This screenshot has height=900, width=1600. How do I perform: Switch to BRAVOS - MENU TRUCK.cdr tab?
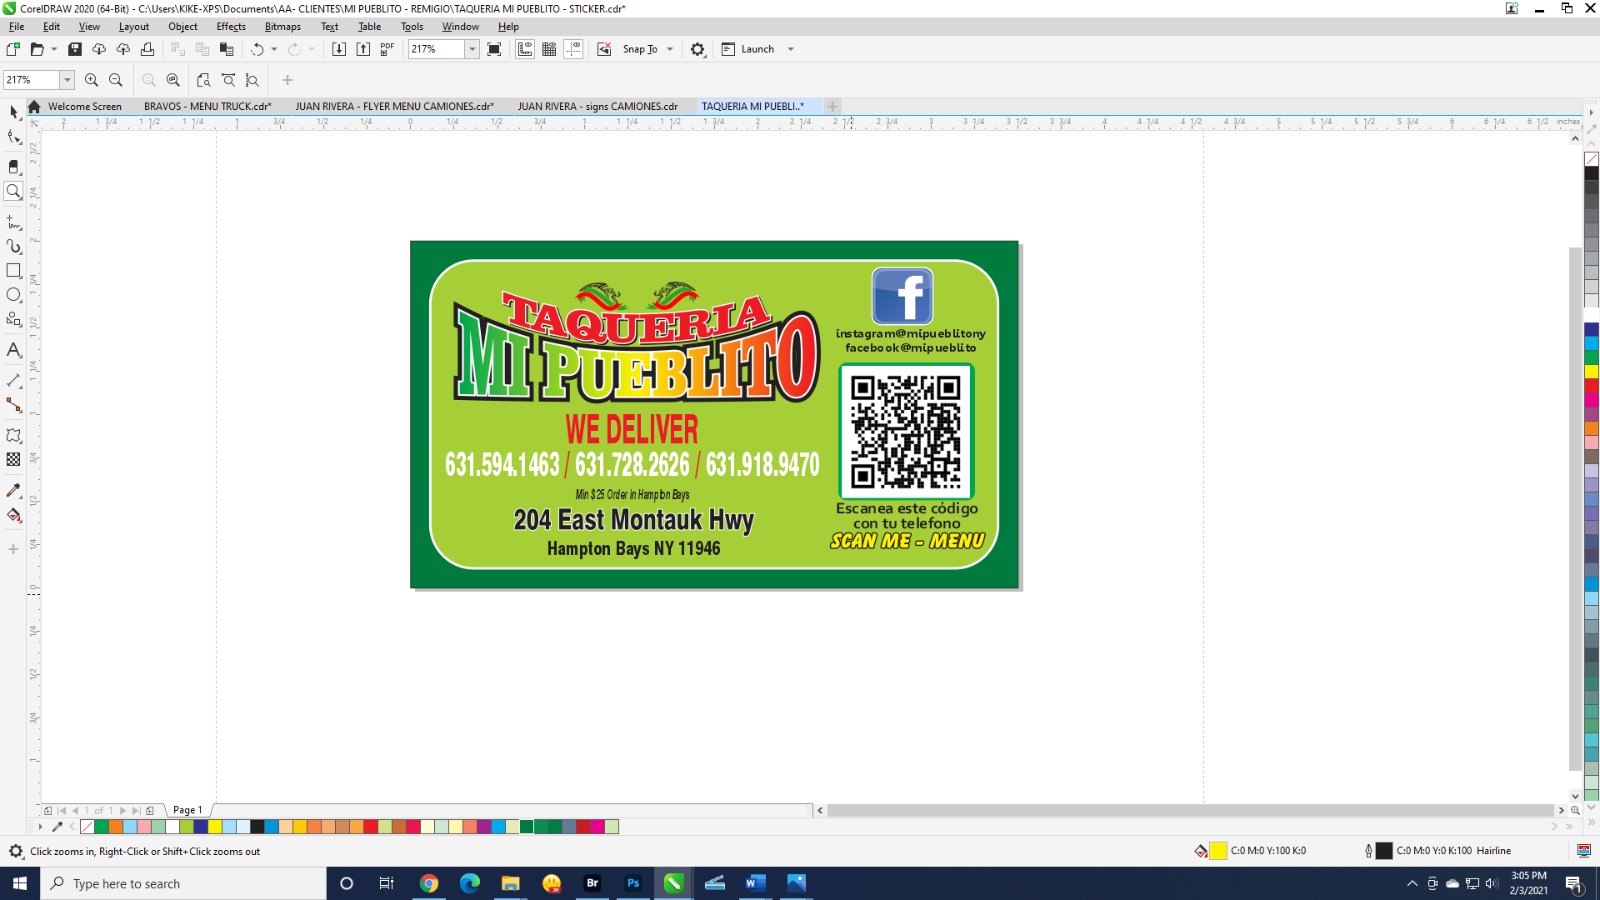pos(207,106)
